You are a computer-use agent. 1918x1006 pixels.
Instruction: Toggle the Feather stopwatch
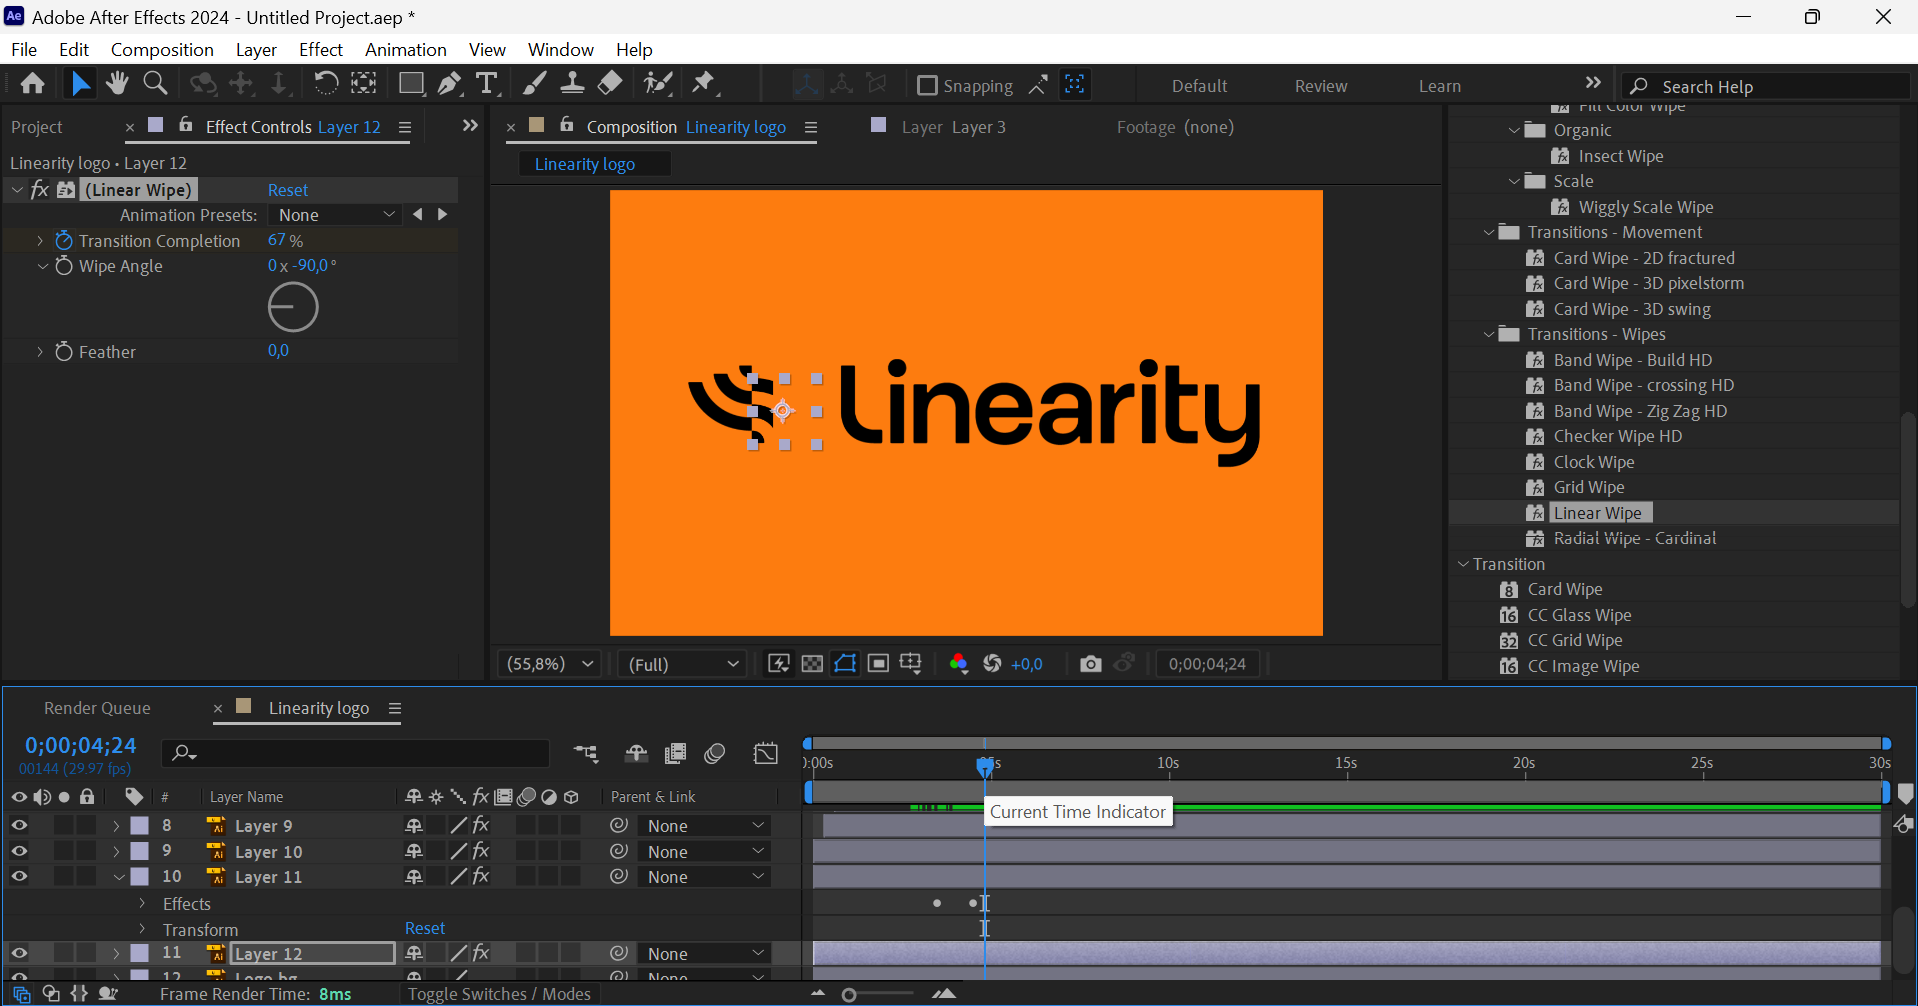click(64, 352)
